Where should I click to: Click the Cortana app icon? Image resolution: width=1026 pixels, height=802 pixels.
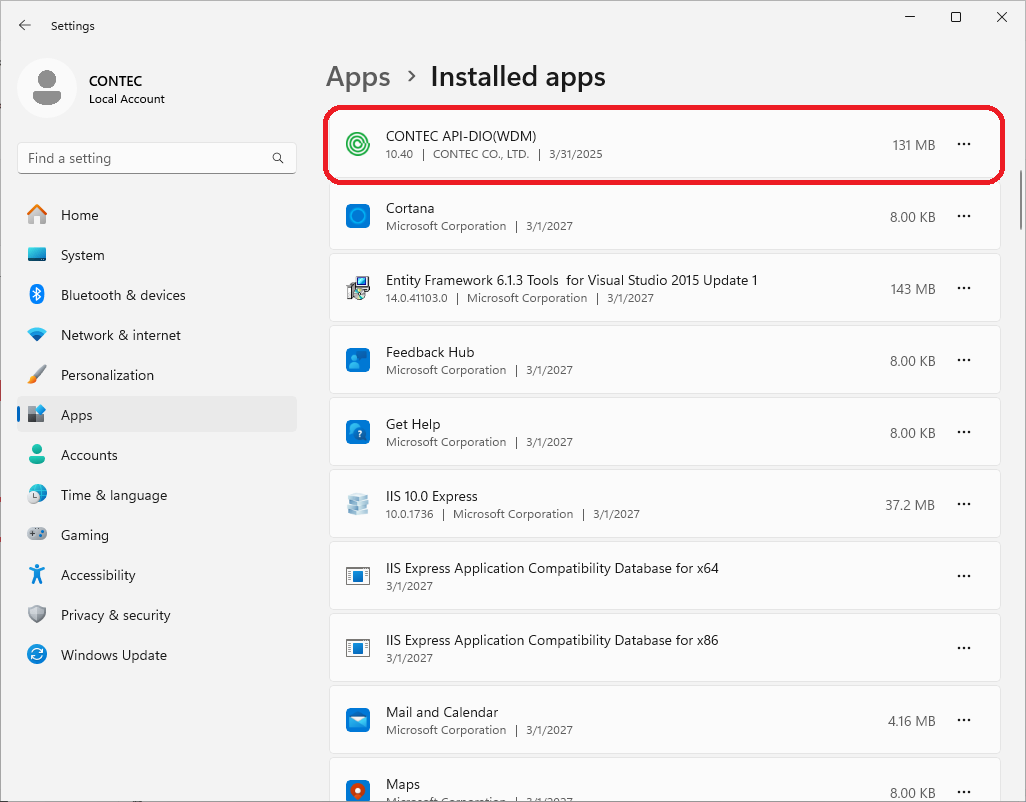click(x=358, y=216)
